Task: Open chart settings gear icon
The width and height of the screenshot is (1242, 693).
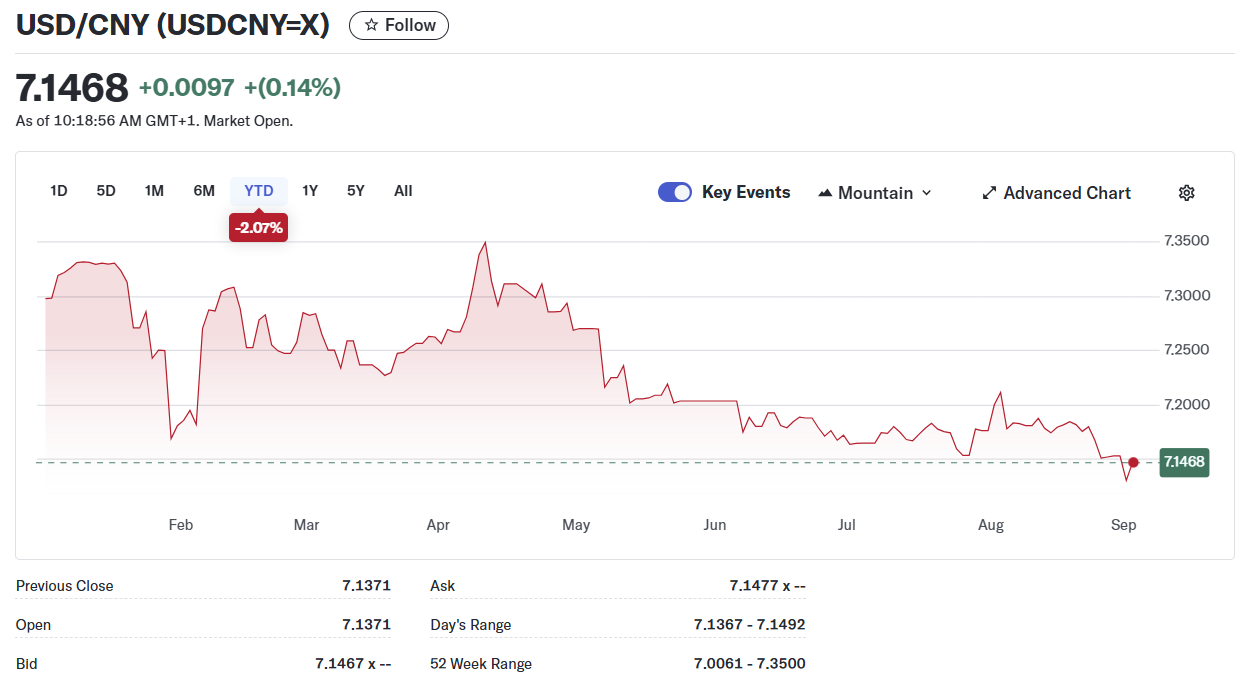Action: pyautogui.click(x=1187, y=193)
